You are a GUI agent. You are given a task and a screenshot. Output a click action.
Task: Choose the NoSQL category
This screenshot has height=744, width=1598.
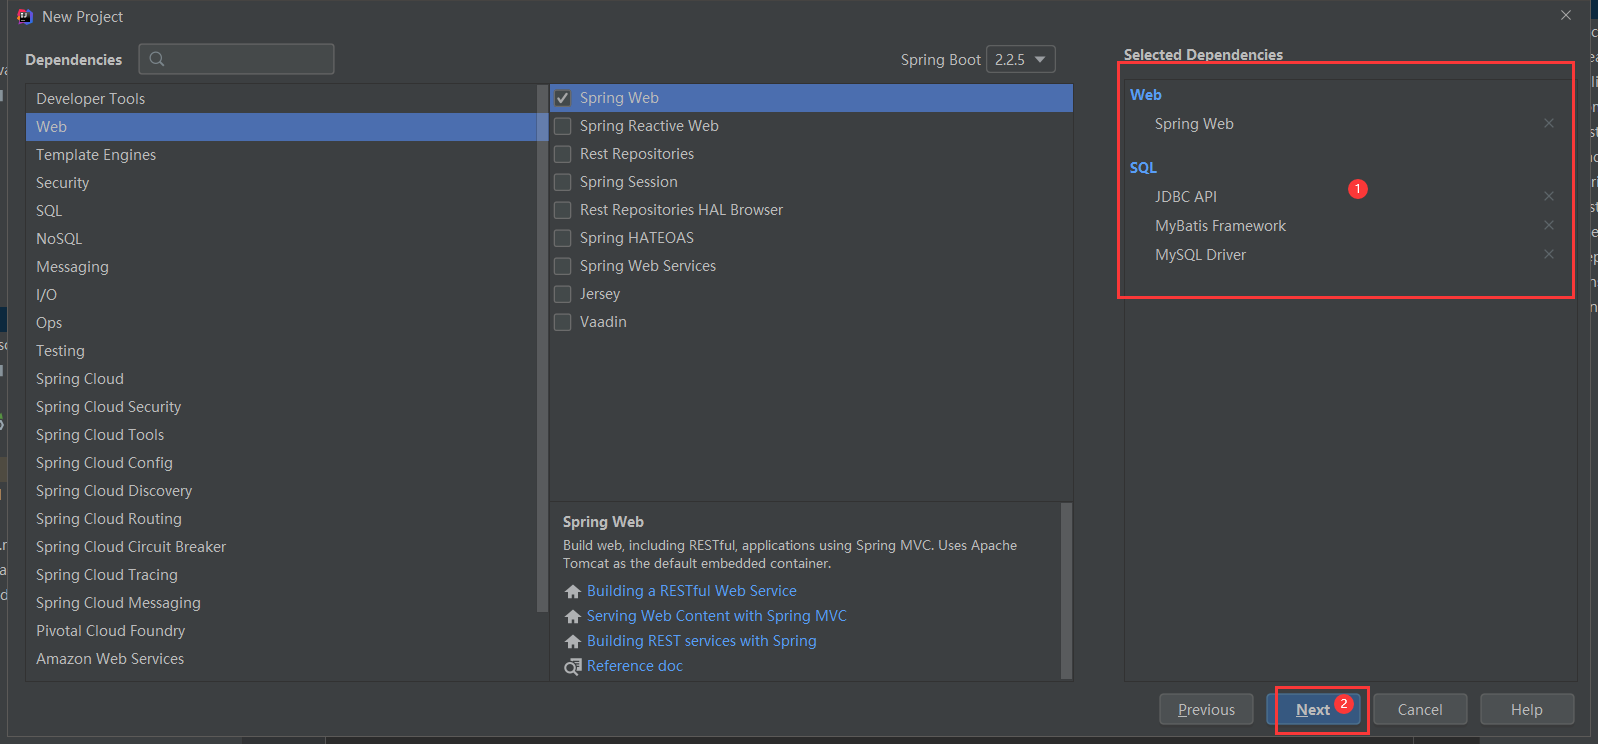[x=281, y=239]
